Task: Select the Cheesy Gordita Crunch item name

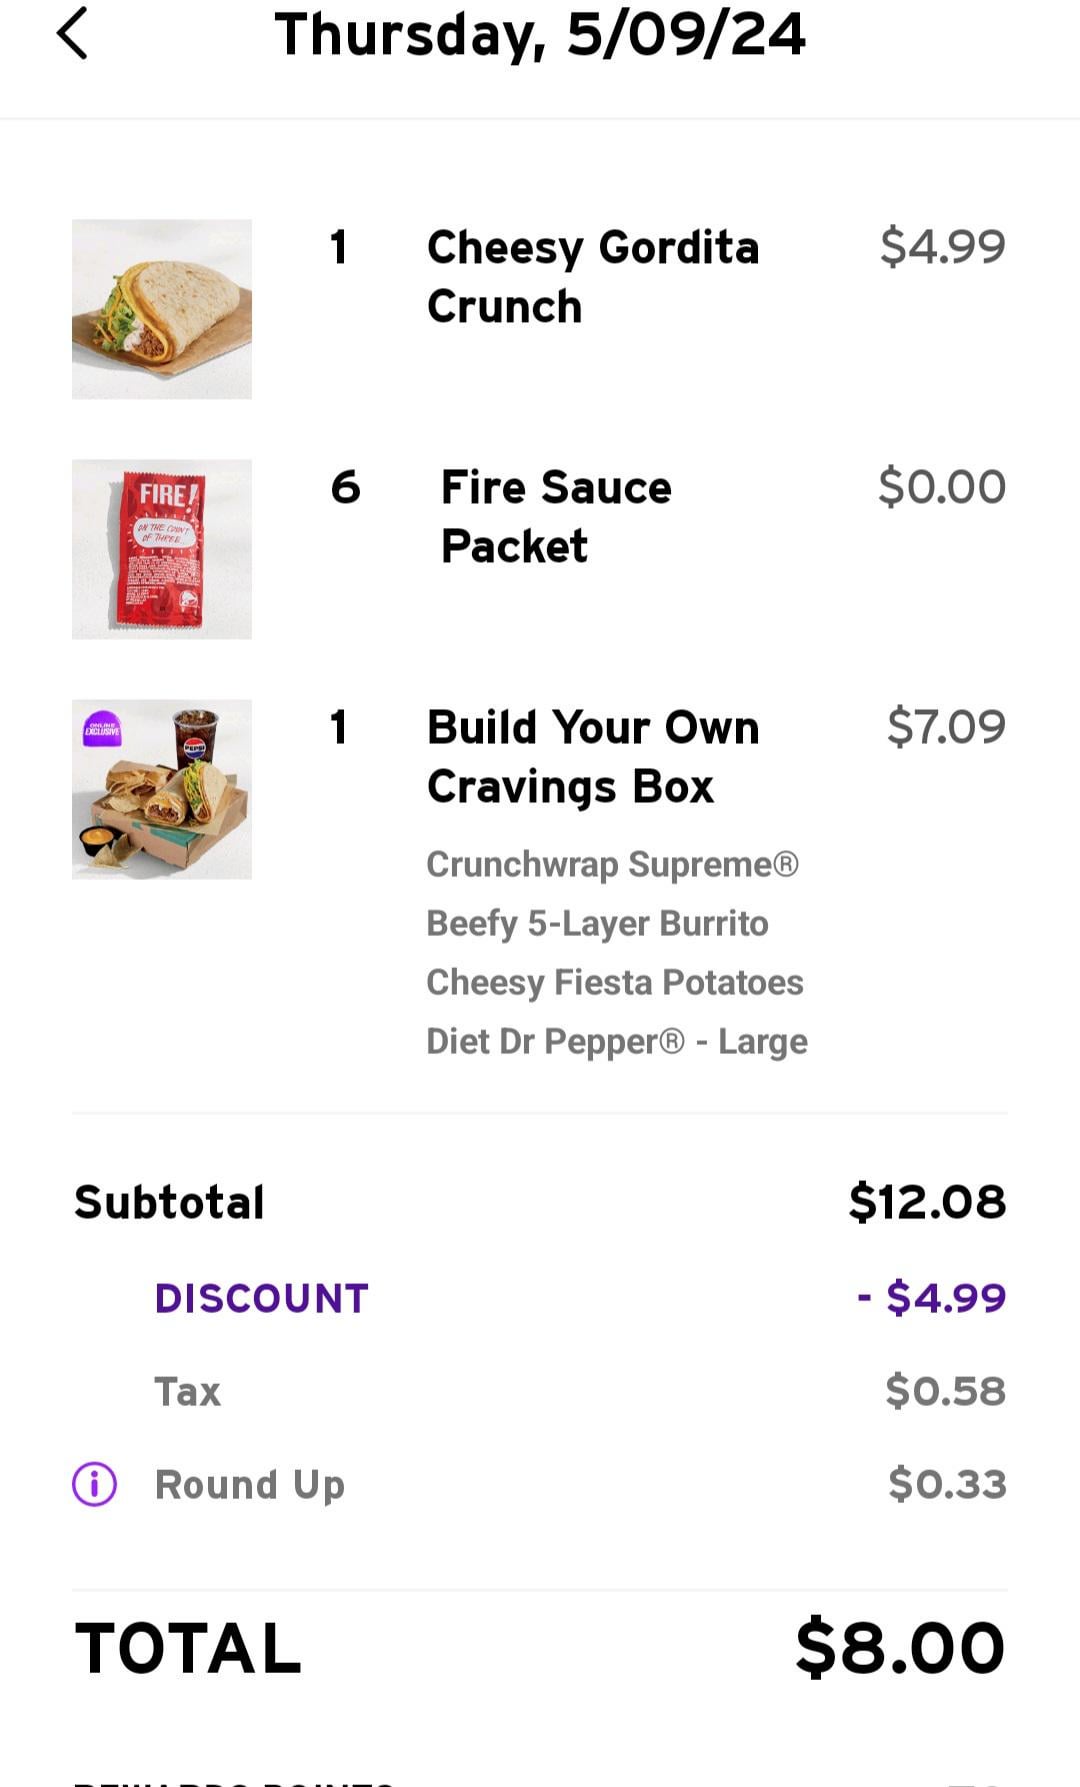Action: 593,276
